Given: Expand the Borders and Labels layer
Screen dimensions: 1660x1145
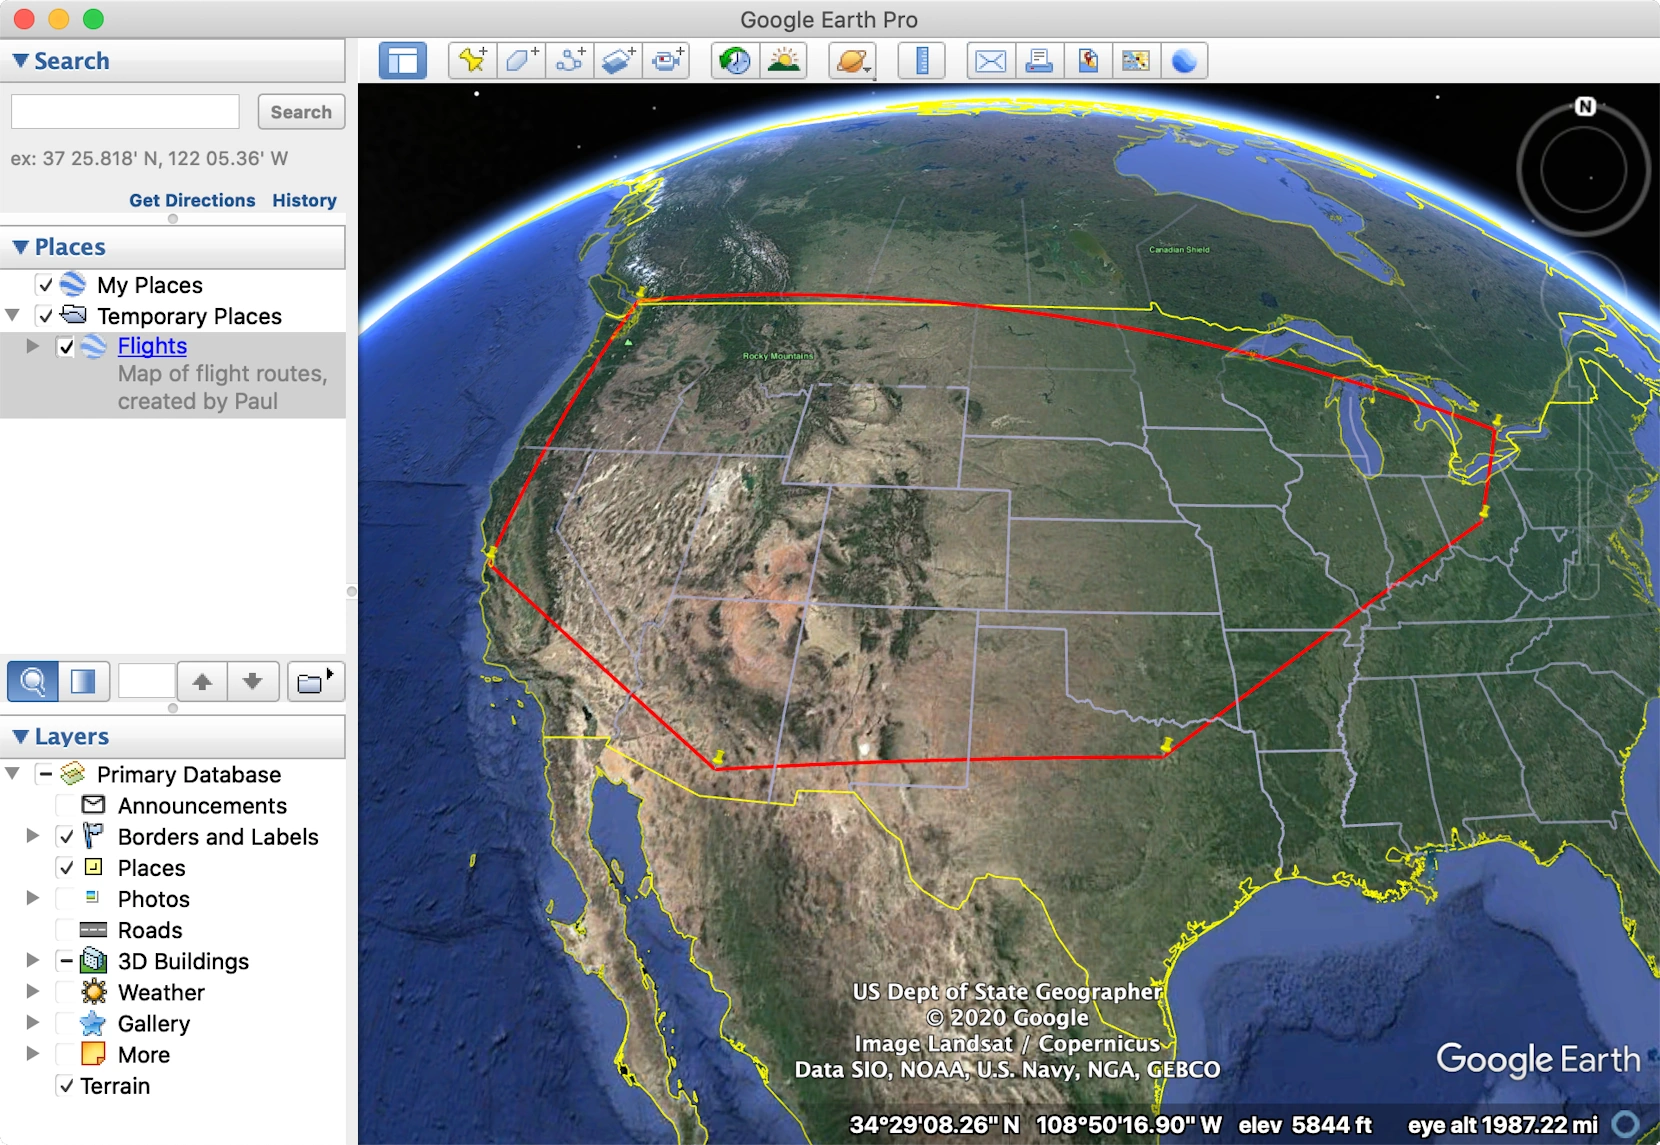Looking at the screenshot, I should (x=33, y=836).
